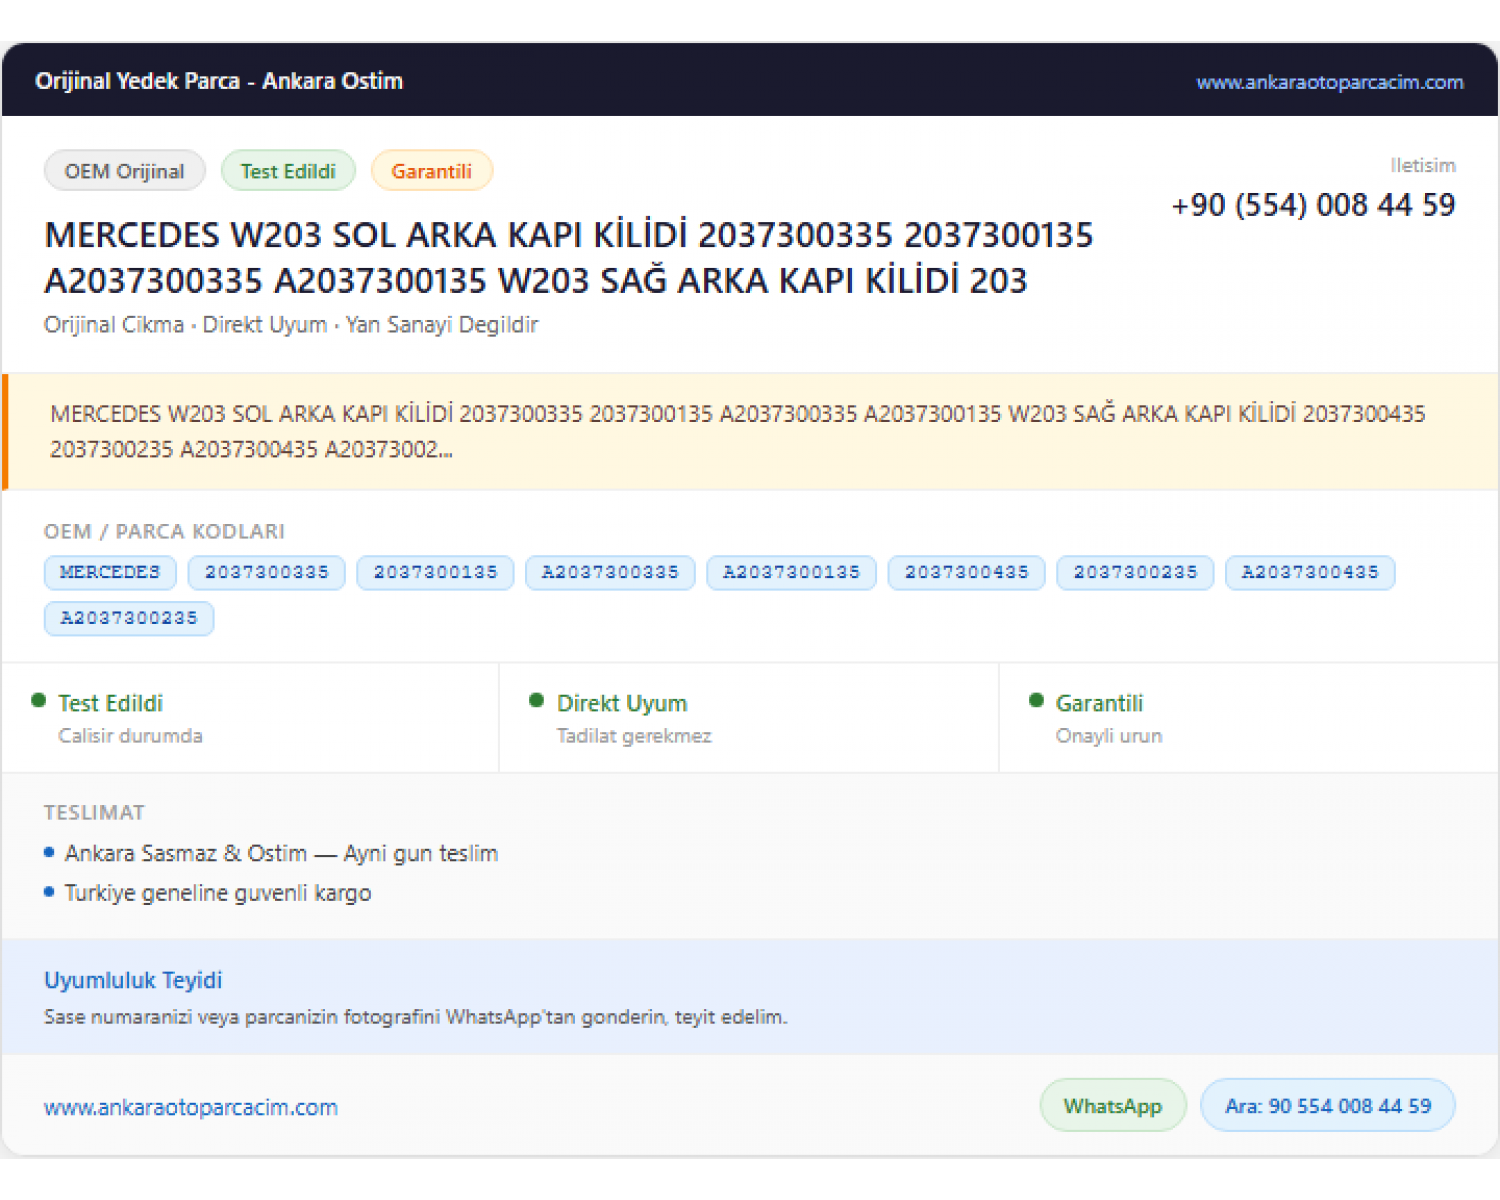This screenshot has width=1500, height=1200.
Task: Click the green dot beside Direkt Uyum
Action: tap(536, 701)
